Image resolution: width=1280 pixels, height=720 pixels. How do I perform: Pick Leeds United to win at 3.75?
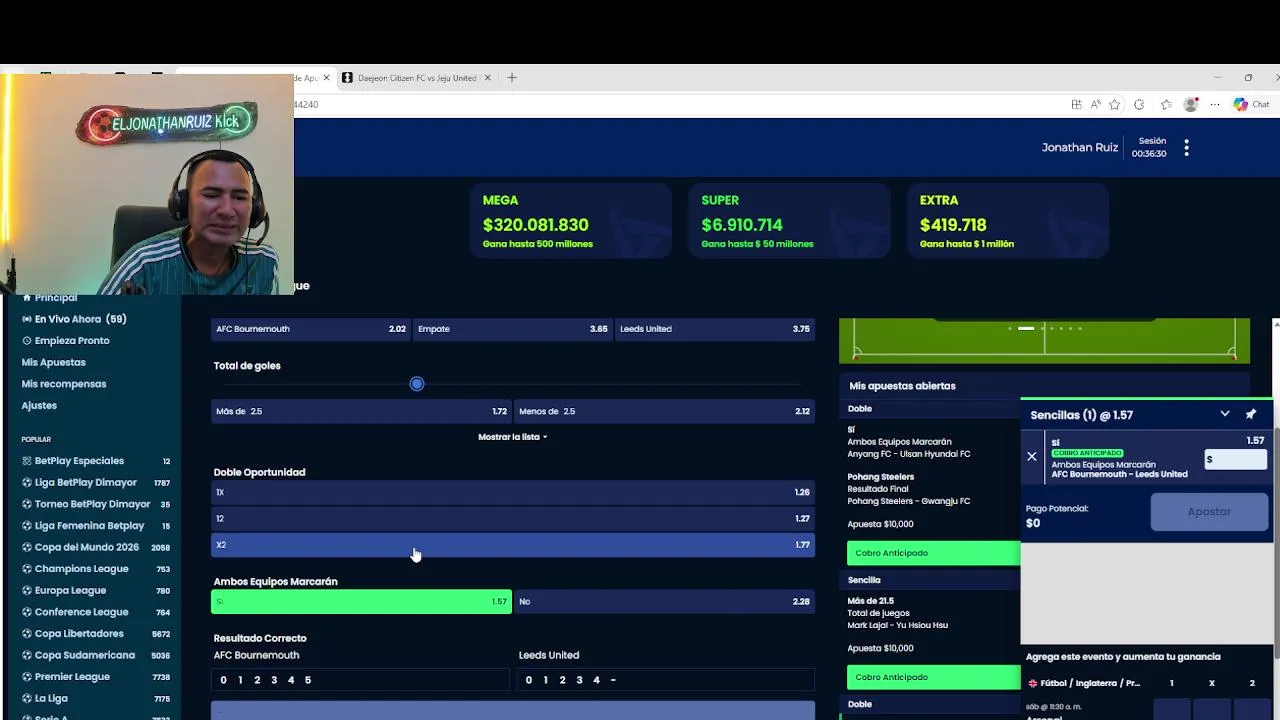[x=714, y=329]
